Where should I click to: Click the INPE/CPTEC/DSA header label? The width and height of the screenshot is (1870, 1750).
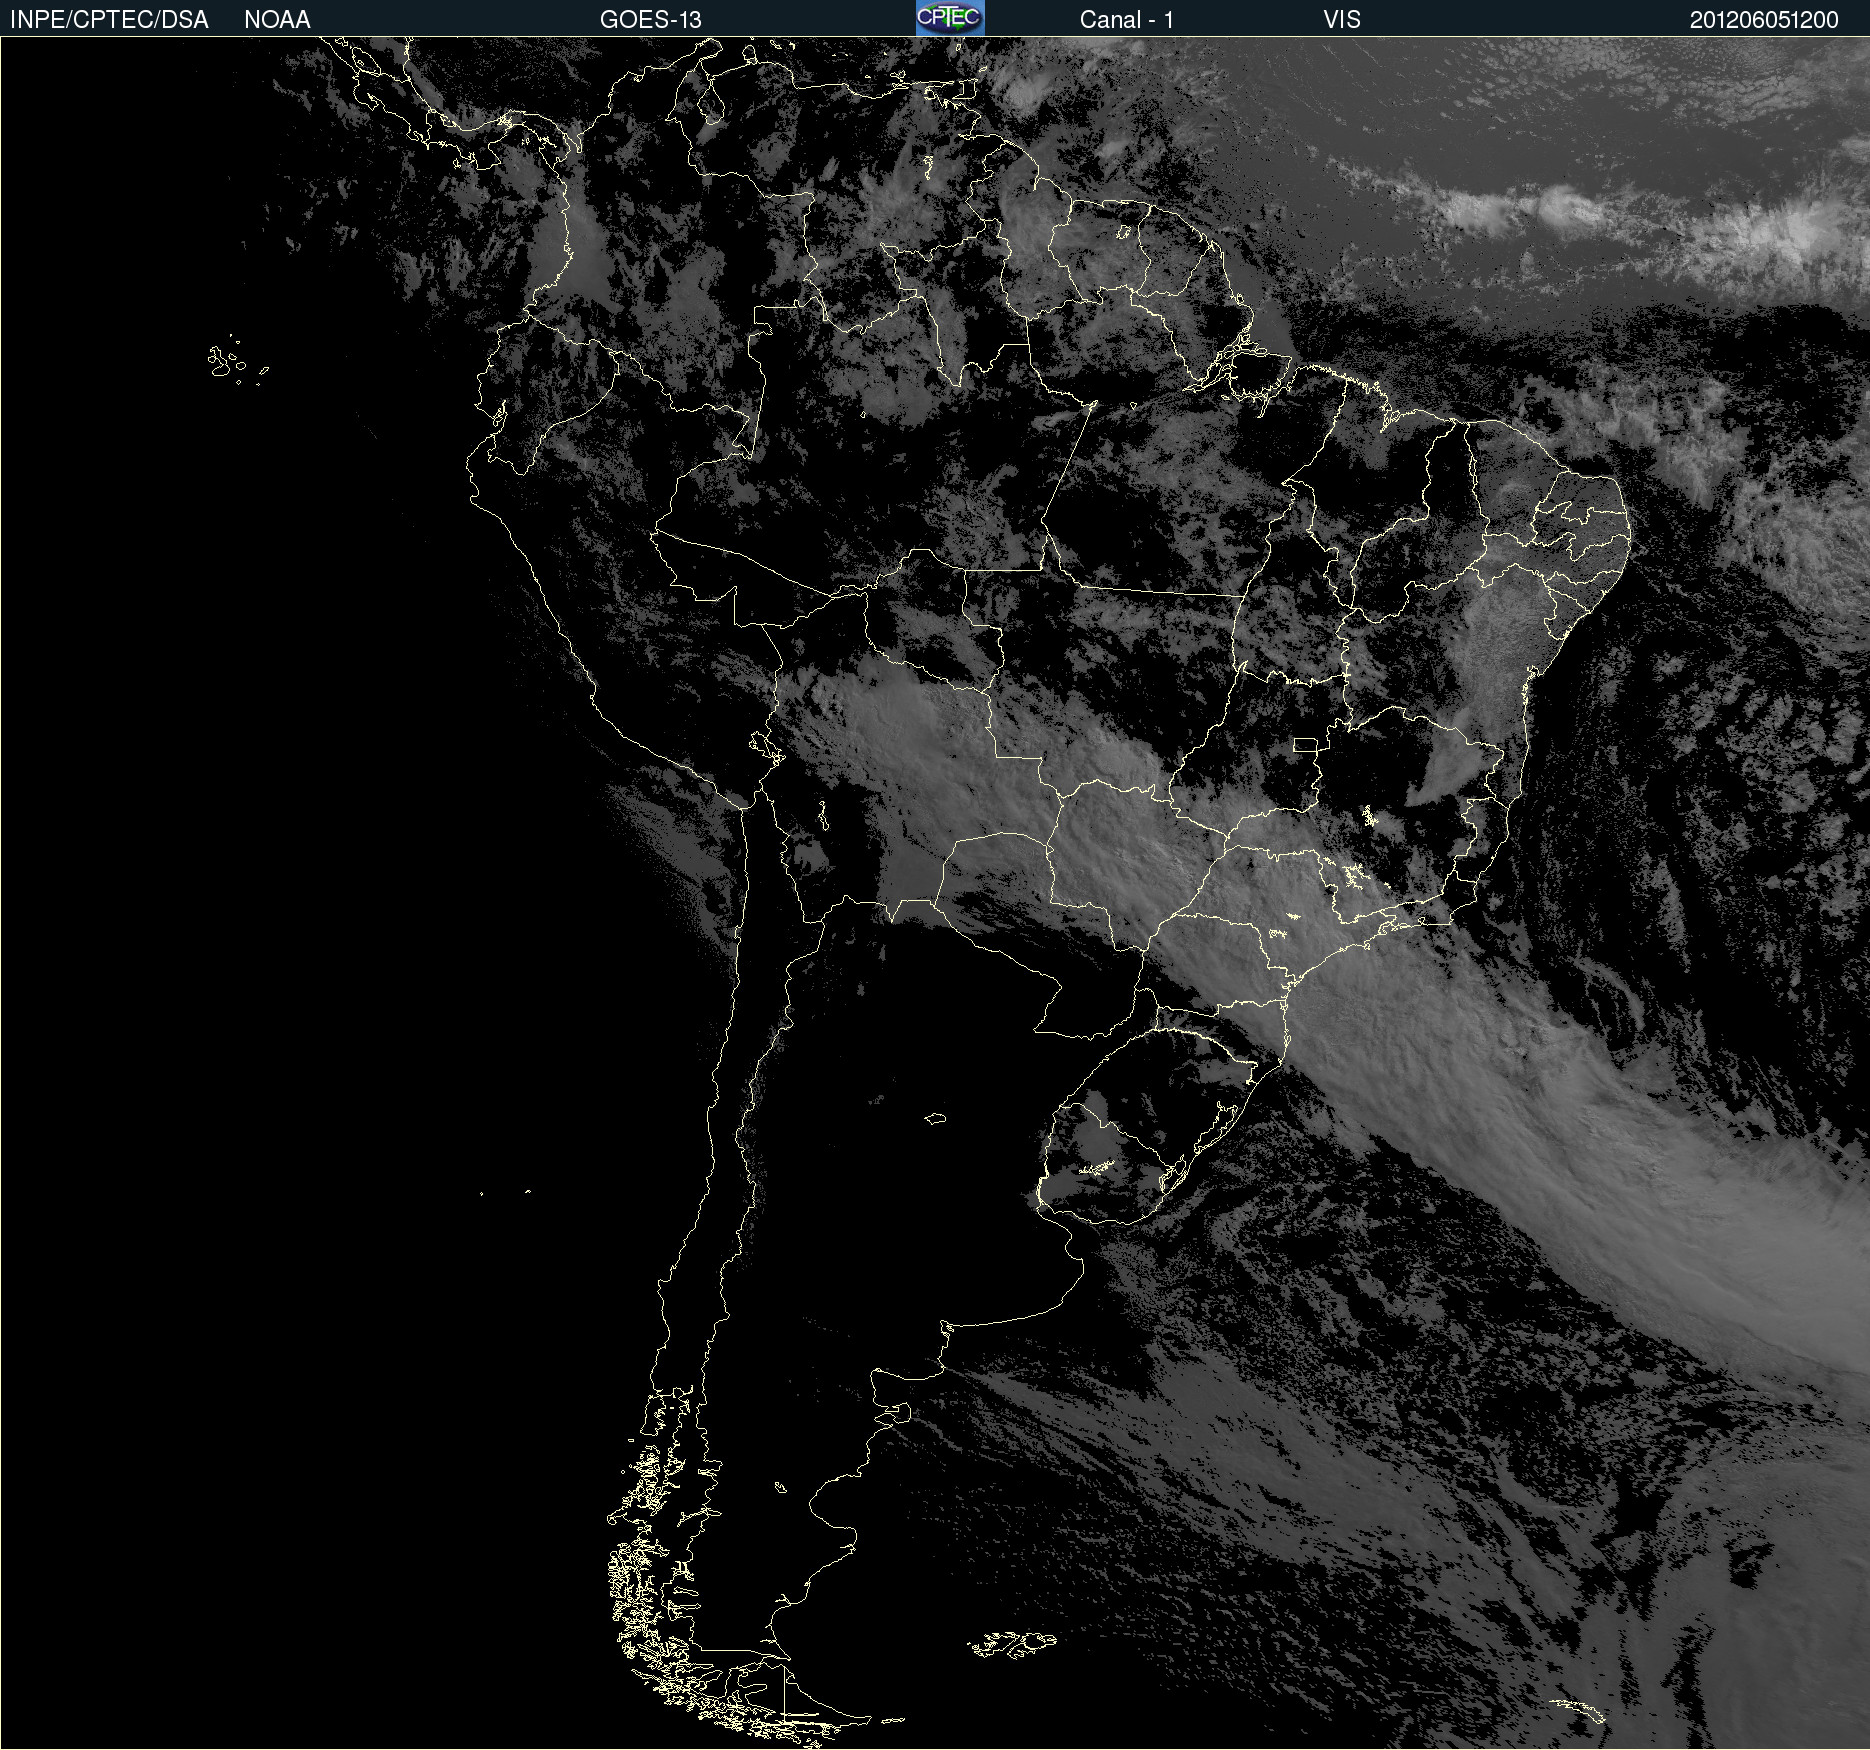click(109, 20)
